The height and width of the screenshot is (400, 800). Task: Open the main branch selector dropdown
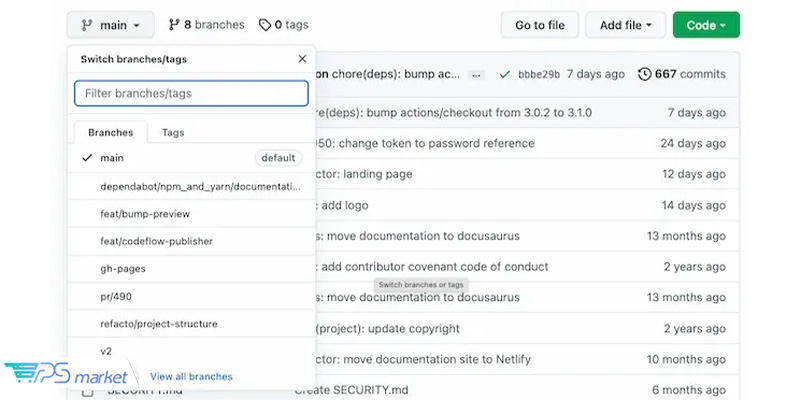[110, 24]
